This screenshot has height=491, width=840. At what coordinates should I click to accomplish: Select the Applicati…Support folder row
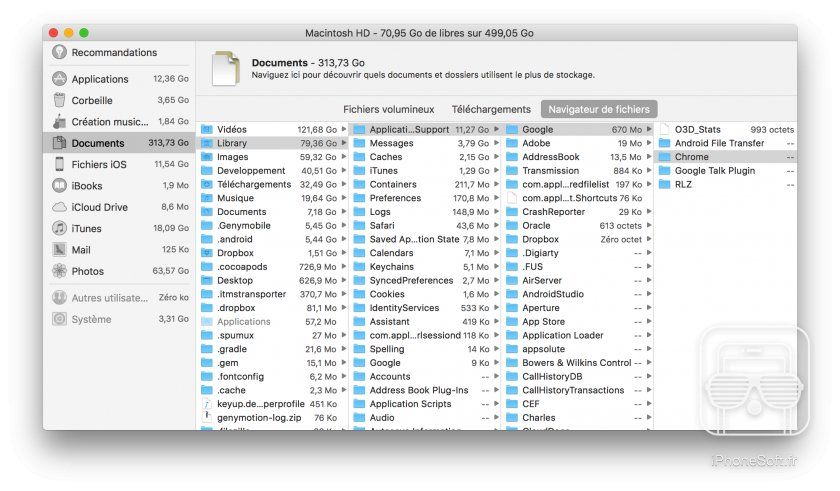(x=425, y=130)
